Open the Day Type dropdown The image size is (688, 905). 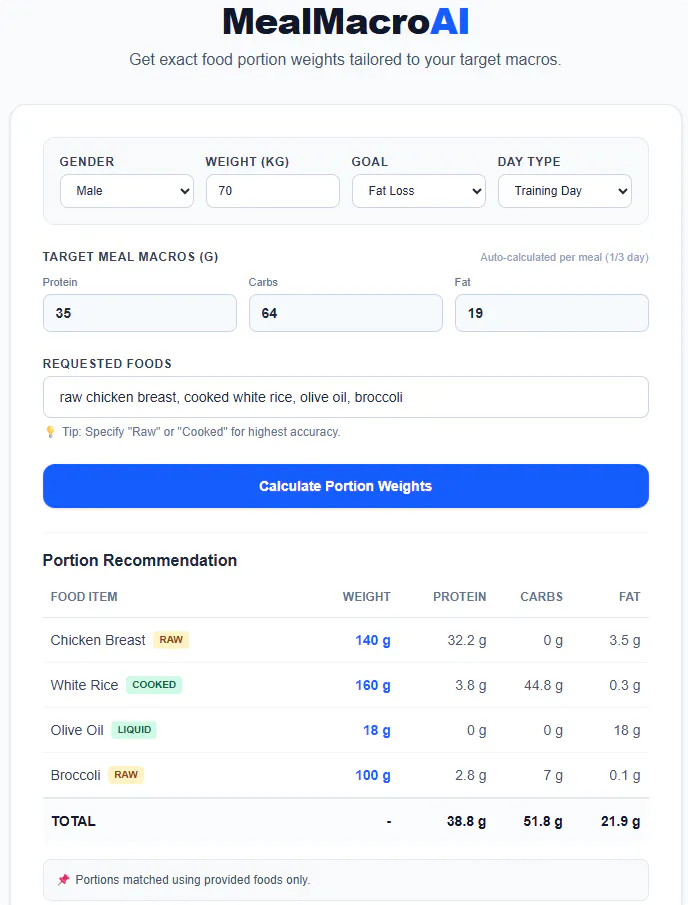coord(565,191)
